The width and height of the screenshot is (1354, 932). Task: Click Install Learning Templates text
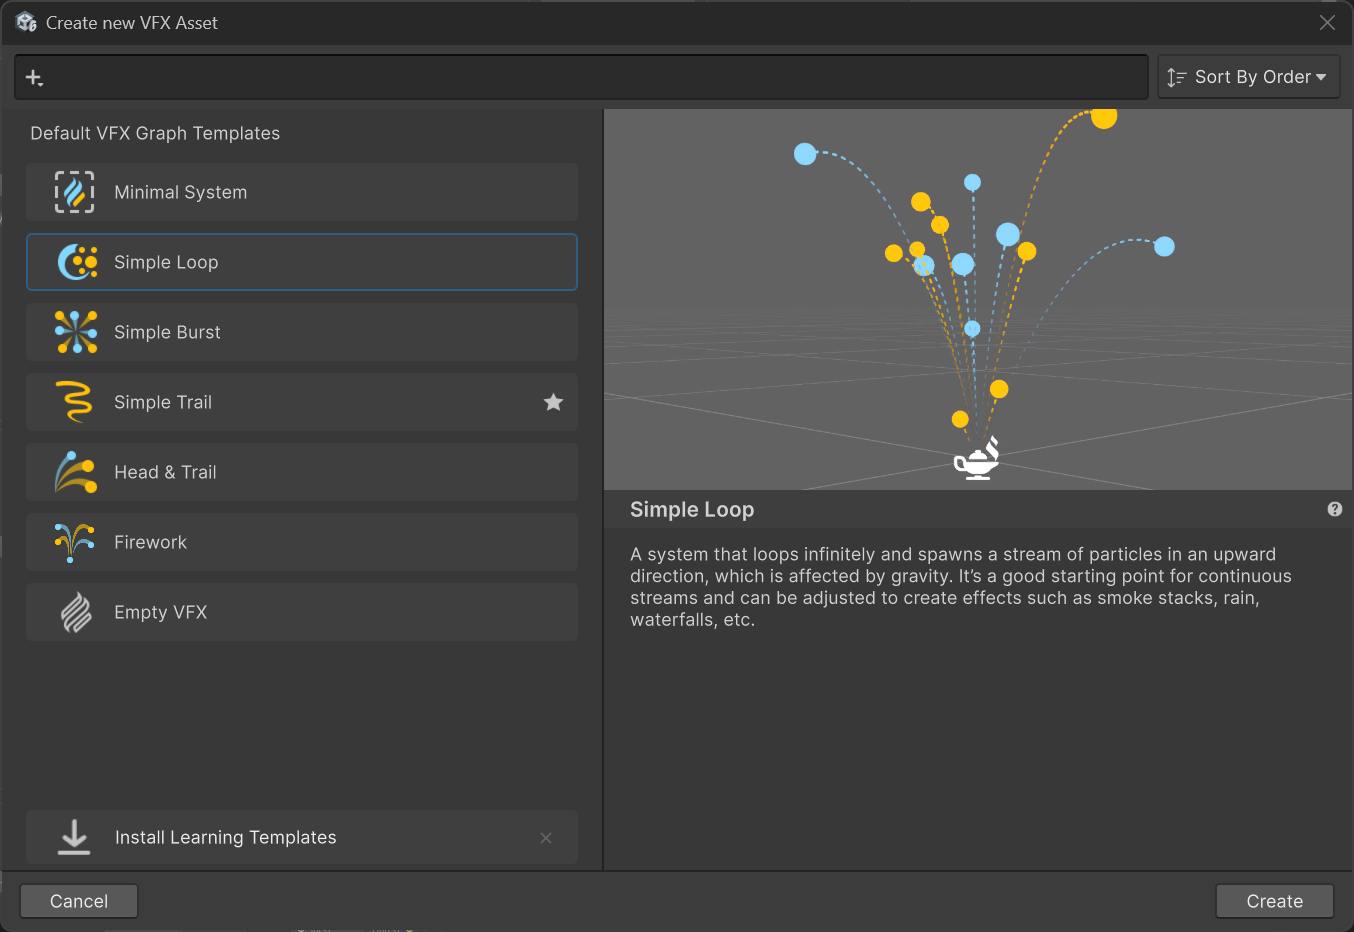pyautogui.click(x=225, y=837)
